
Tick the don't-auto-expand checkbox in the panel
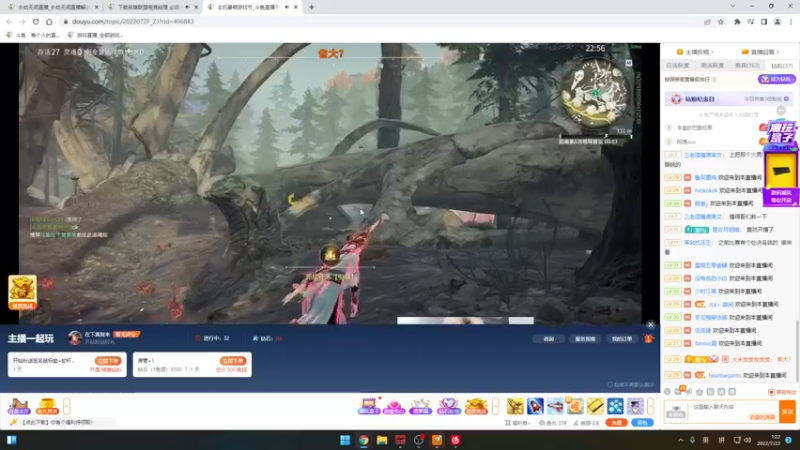(610, 384)
